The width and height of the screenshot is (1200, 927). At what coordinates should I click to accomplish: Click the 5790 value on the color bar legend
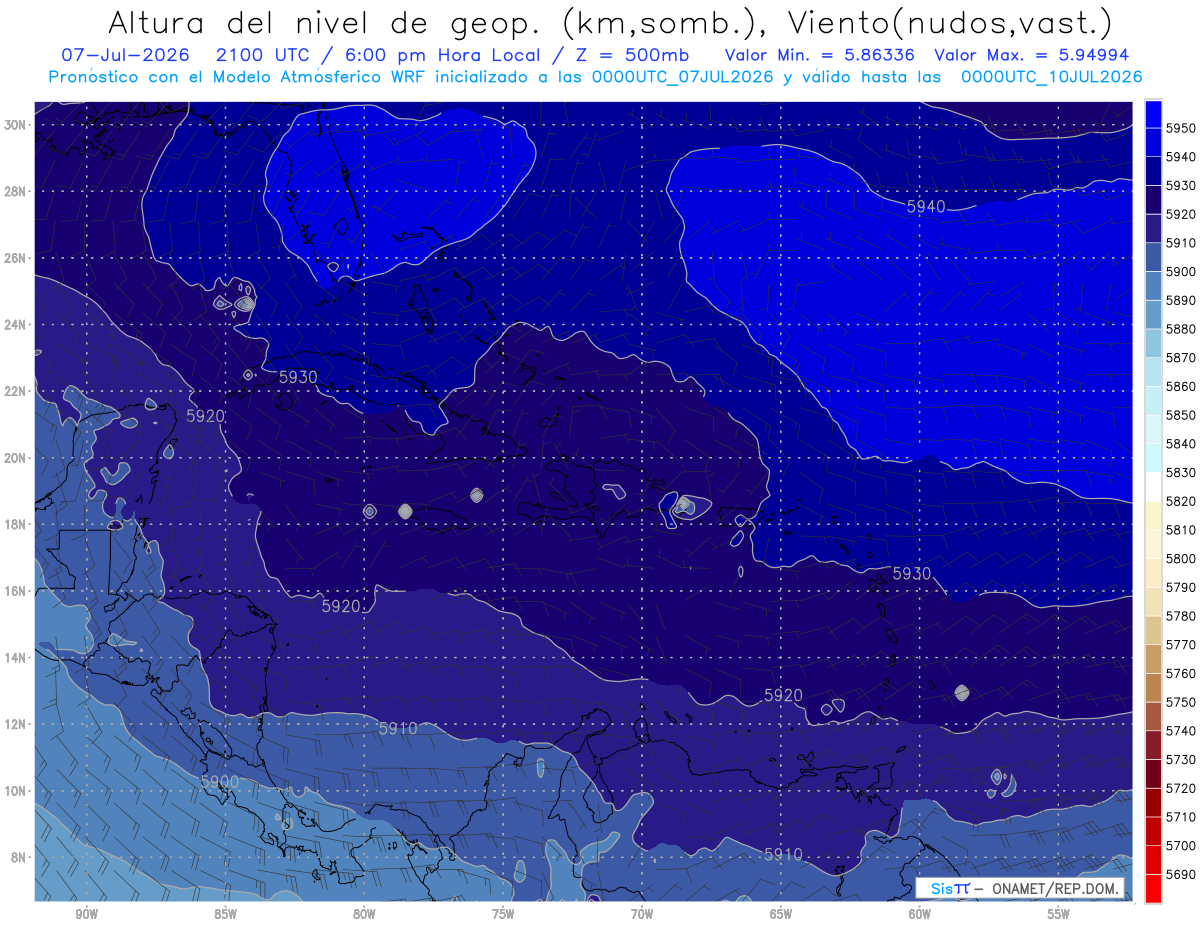click(x=1181, y=587)
